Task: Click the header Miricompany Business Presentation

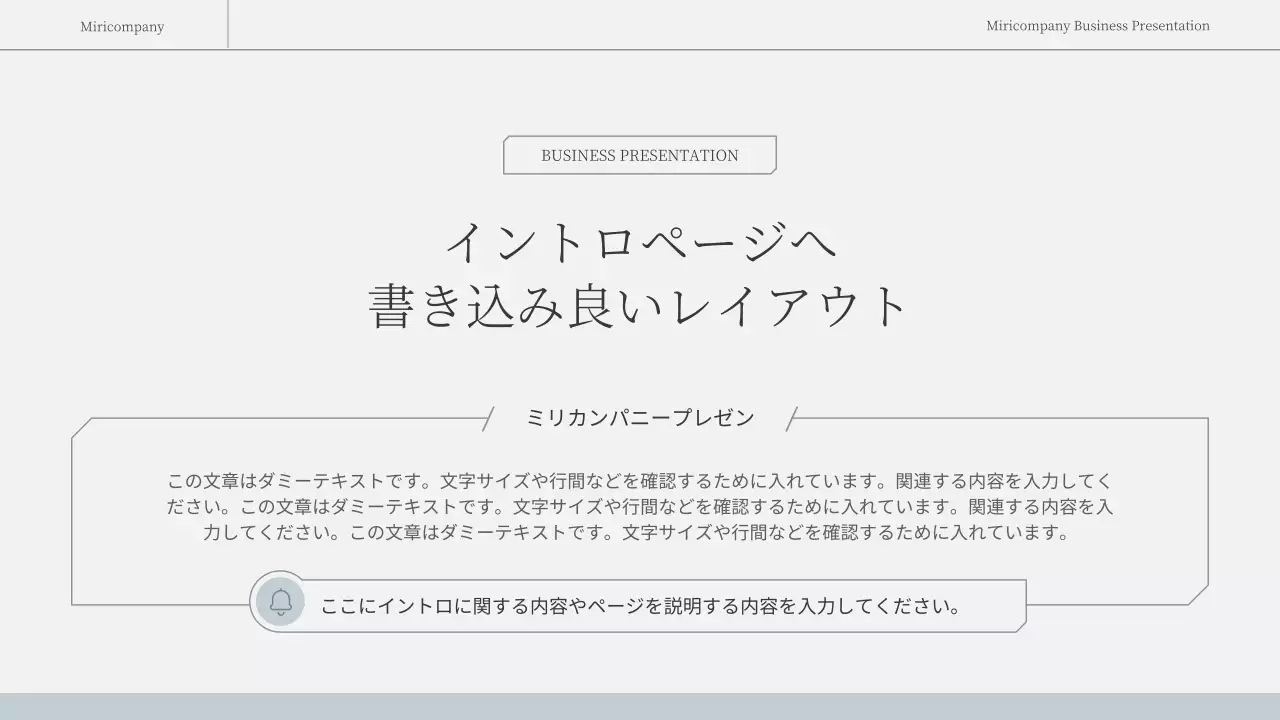Action: pos(1097,26)
